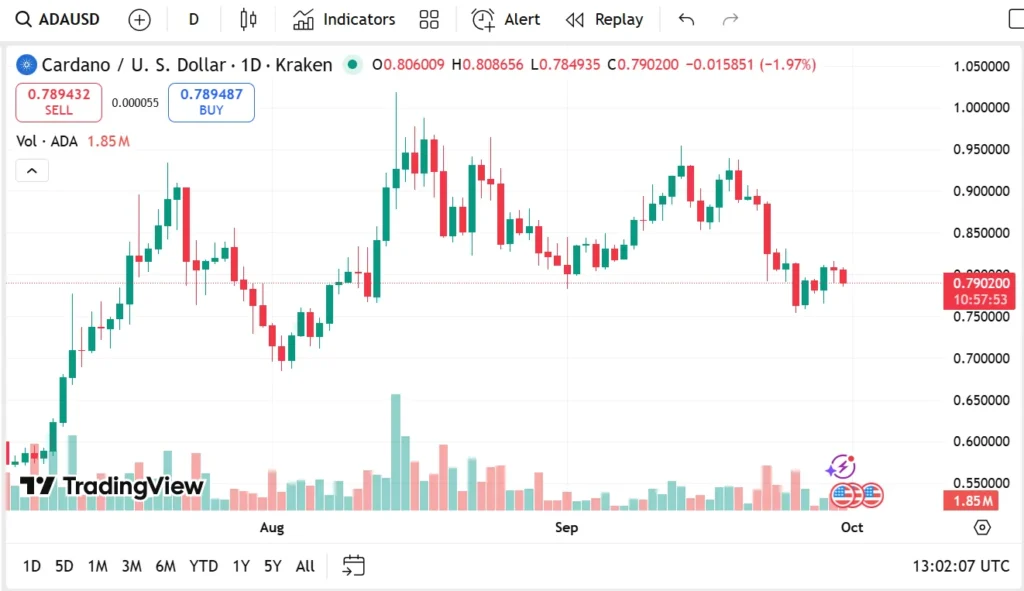Click the compare or add symbol plus icon

[140, 19]
